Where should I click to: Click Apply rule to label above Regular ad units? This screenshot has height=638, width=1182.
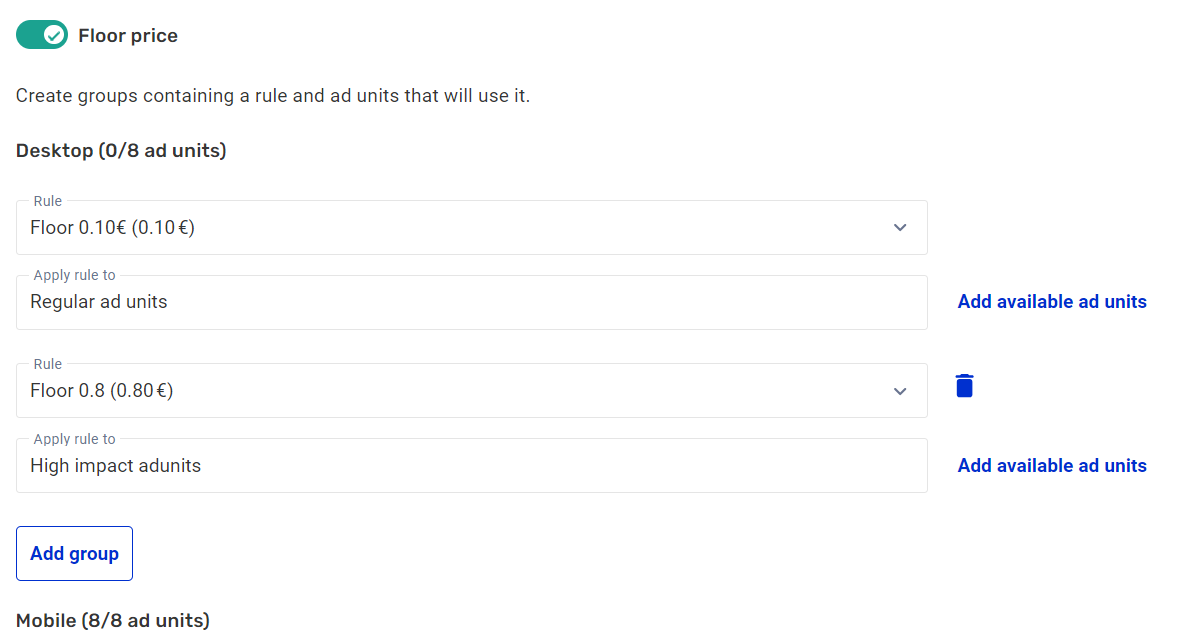point(75,275)
